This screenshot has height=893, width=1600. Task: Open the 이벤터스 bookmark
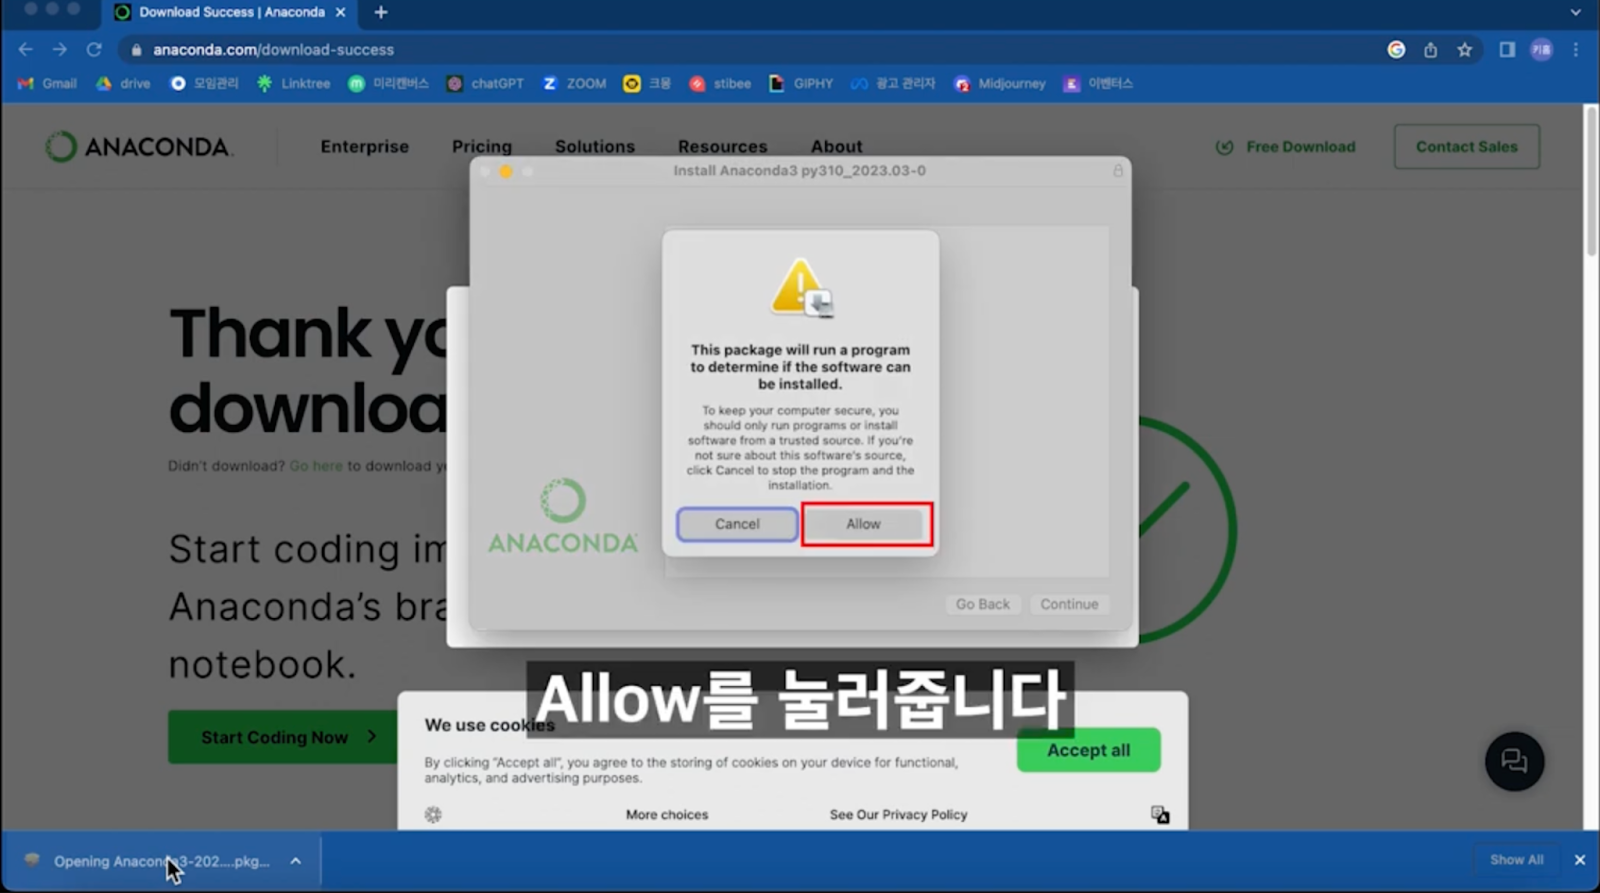point(1098,84)
